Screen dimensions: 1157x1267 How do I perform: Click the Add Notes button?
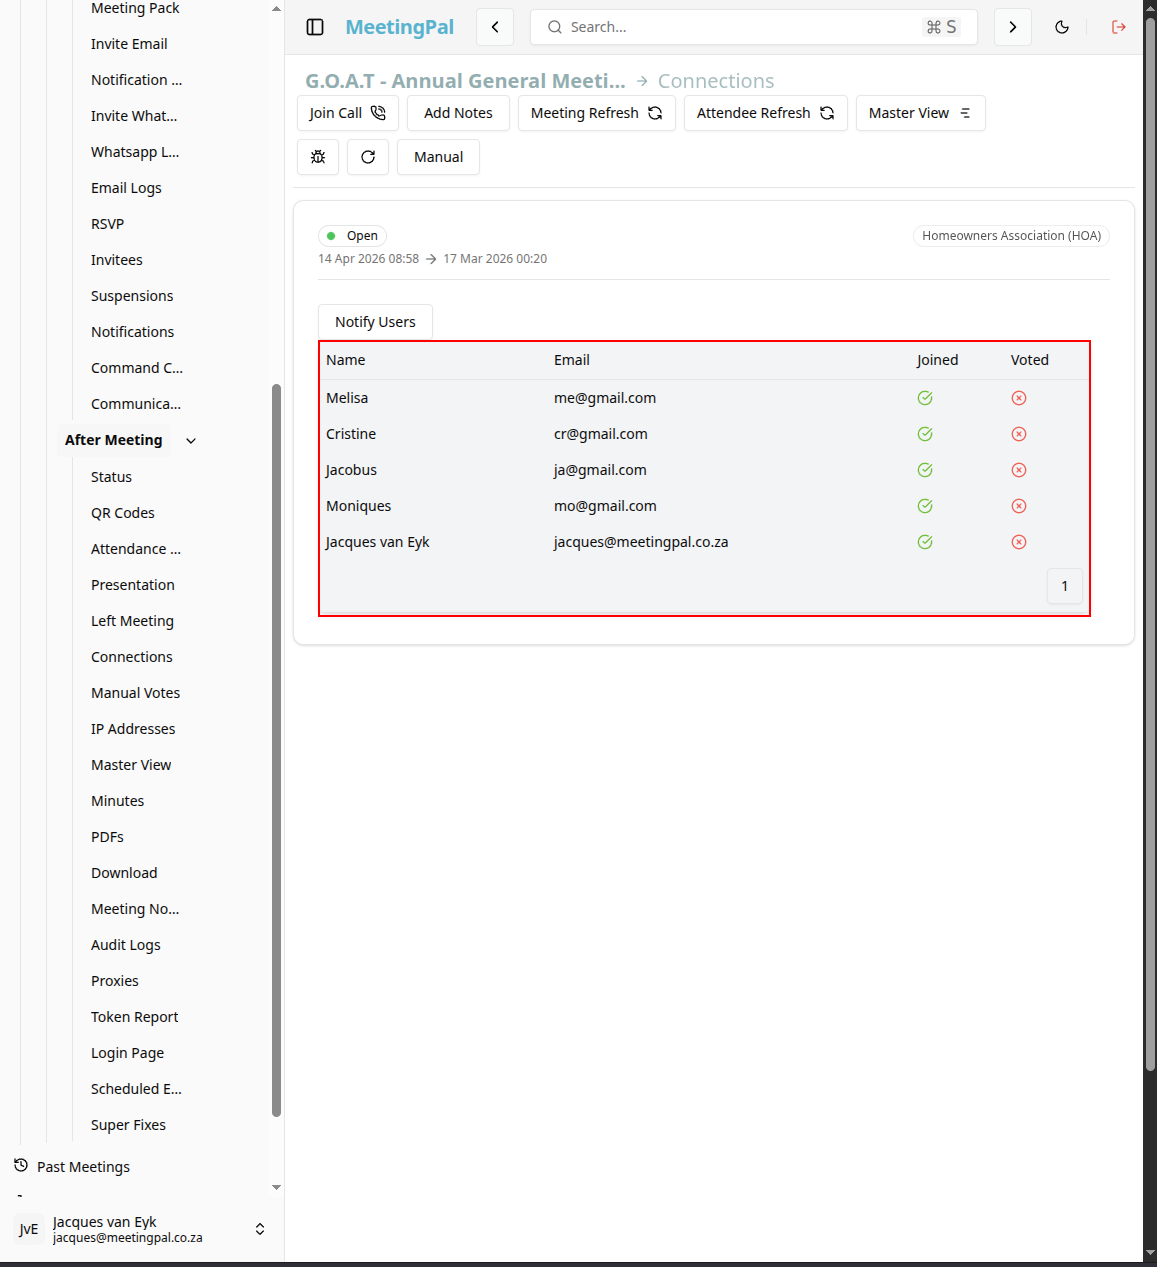(458, 113)
